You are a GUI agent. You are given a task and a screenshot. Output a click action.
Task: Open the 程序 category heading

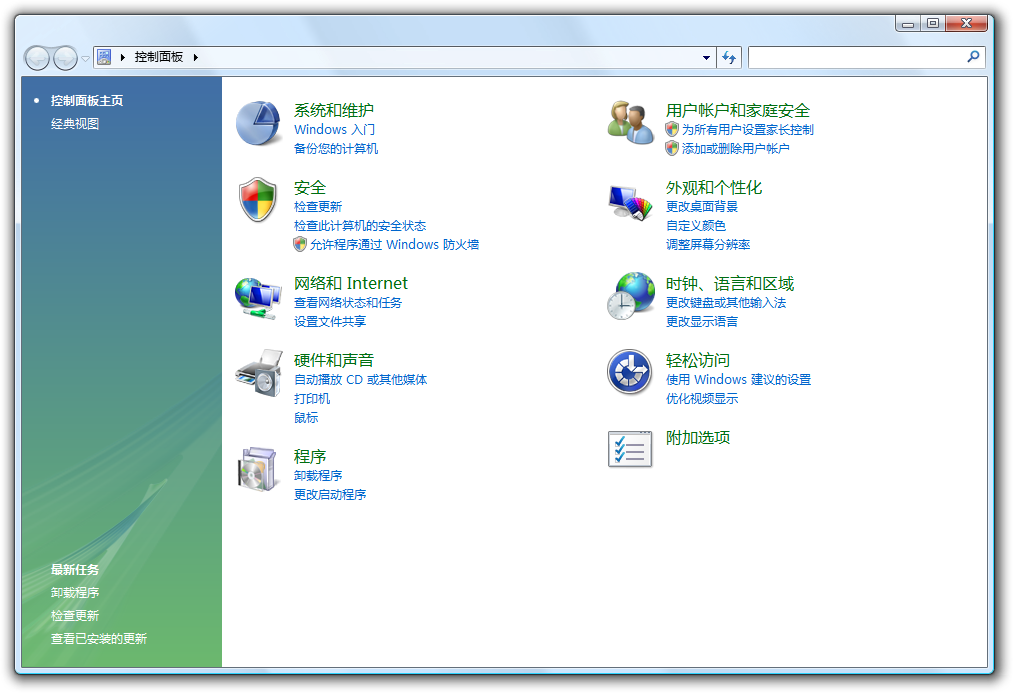310,457
